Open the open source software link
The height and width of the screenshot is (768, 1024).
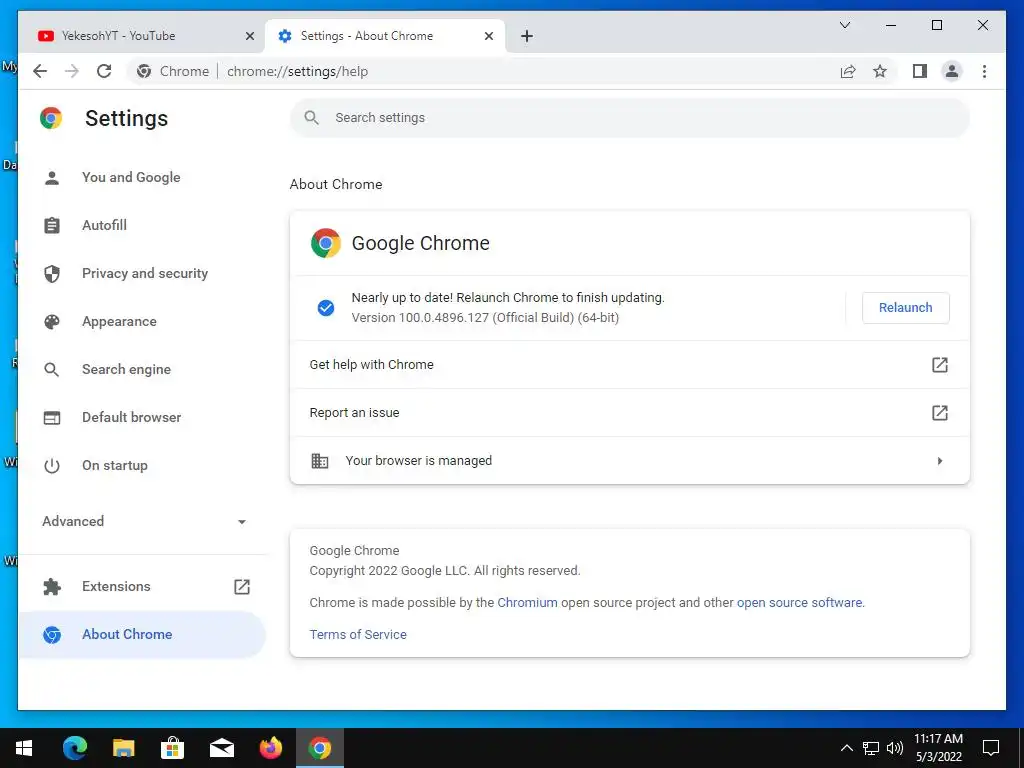799,603
